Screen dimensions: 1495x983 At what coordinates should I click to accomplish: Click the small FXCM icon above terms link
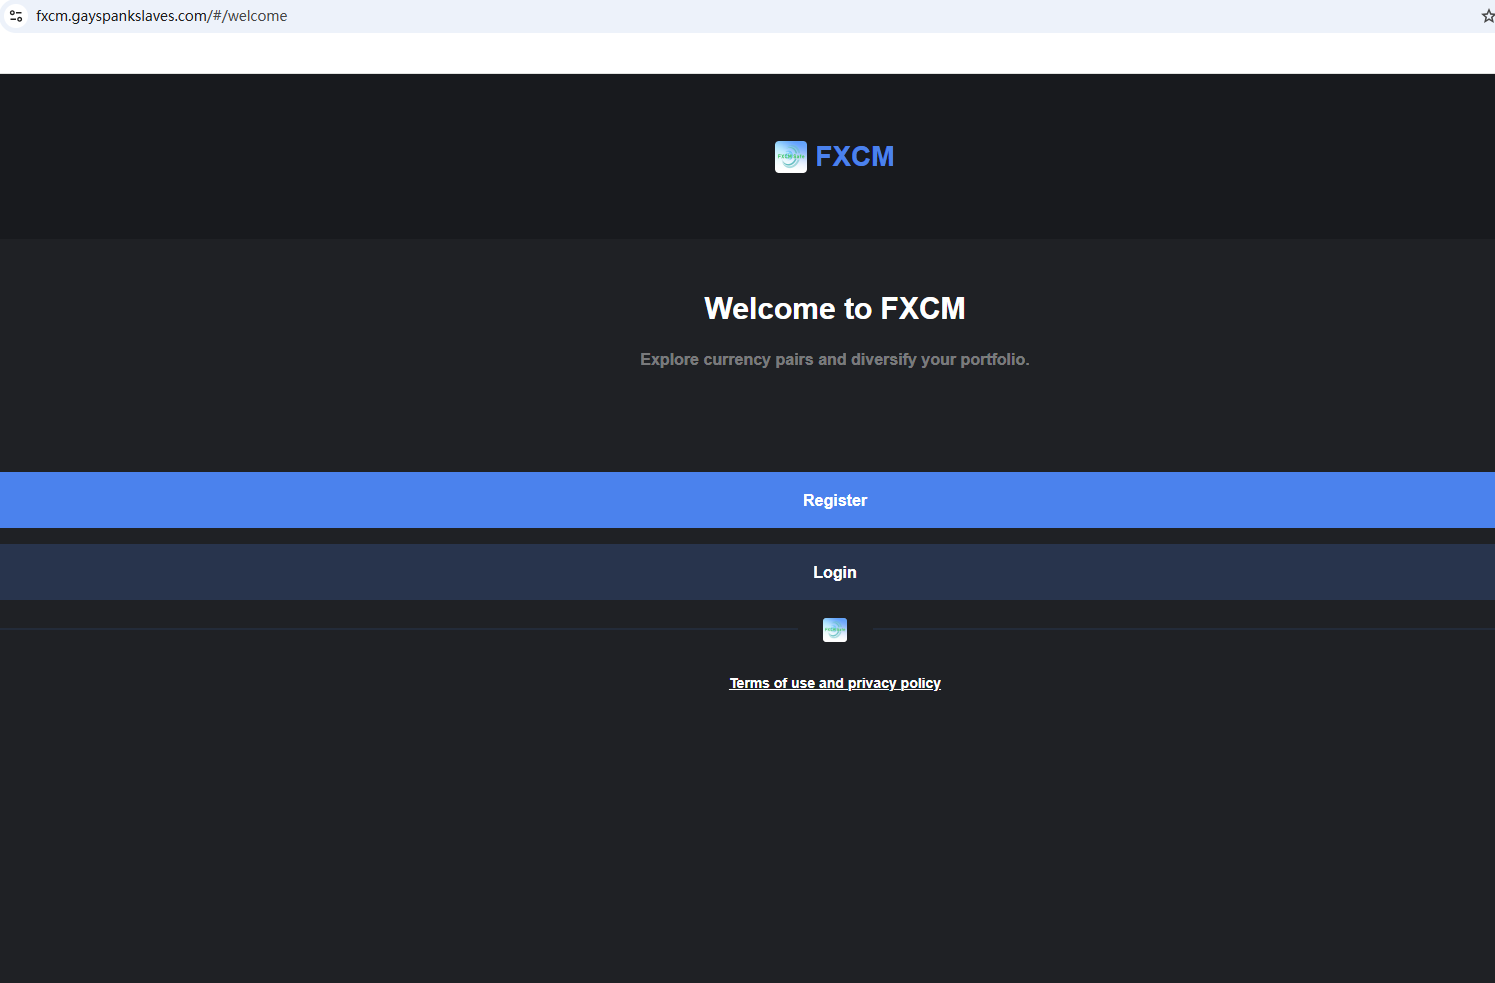coord(835,630)
